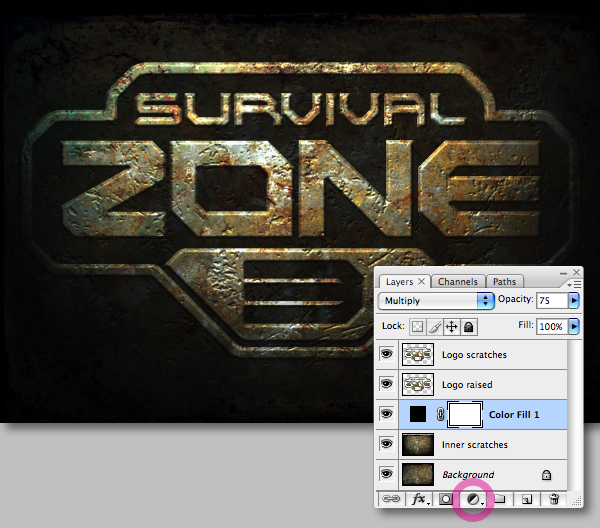Screen dimensions: 600x528
Task: Select the Logo scratches layer name
Action: tap(474, 355)
